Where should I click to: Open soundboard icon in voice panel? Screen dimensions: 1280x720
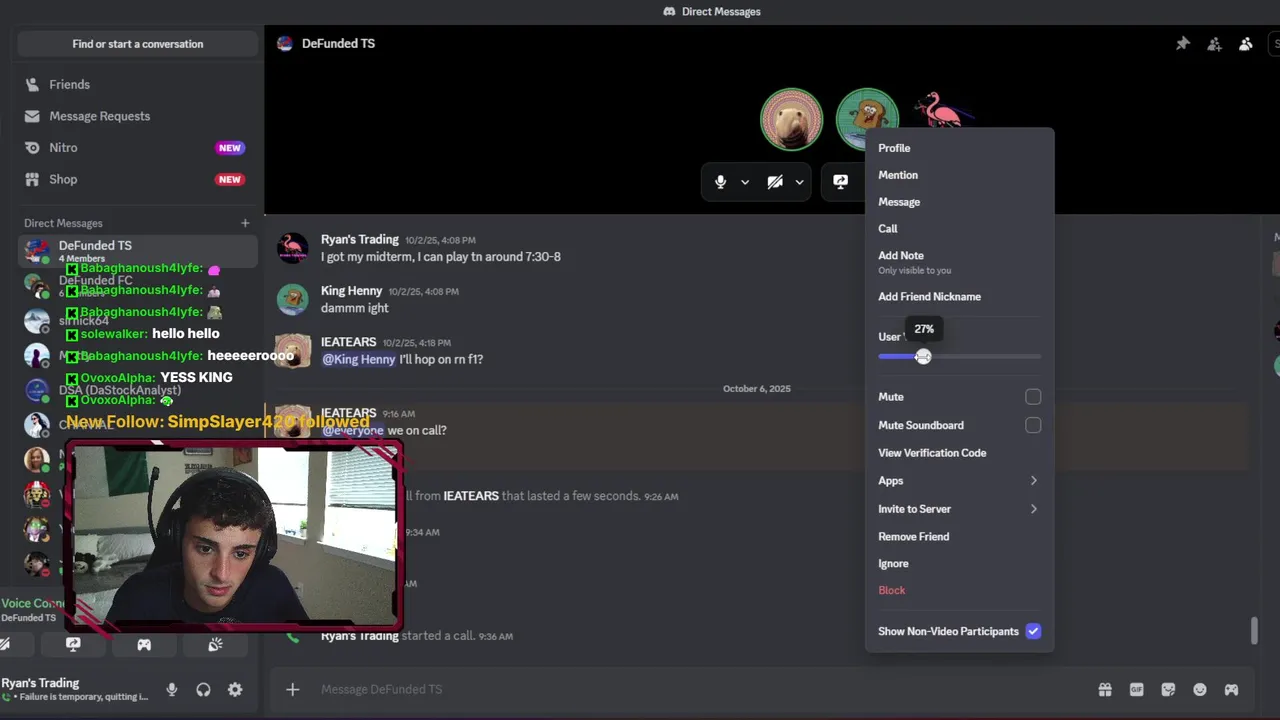(215, 645)
